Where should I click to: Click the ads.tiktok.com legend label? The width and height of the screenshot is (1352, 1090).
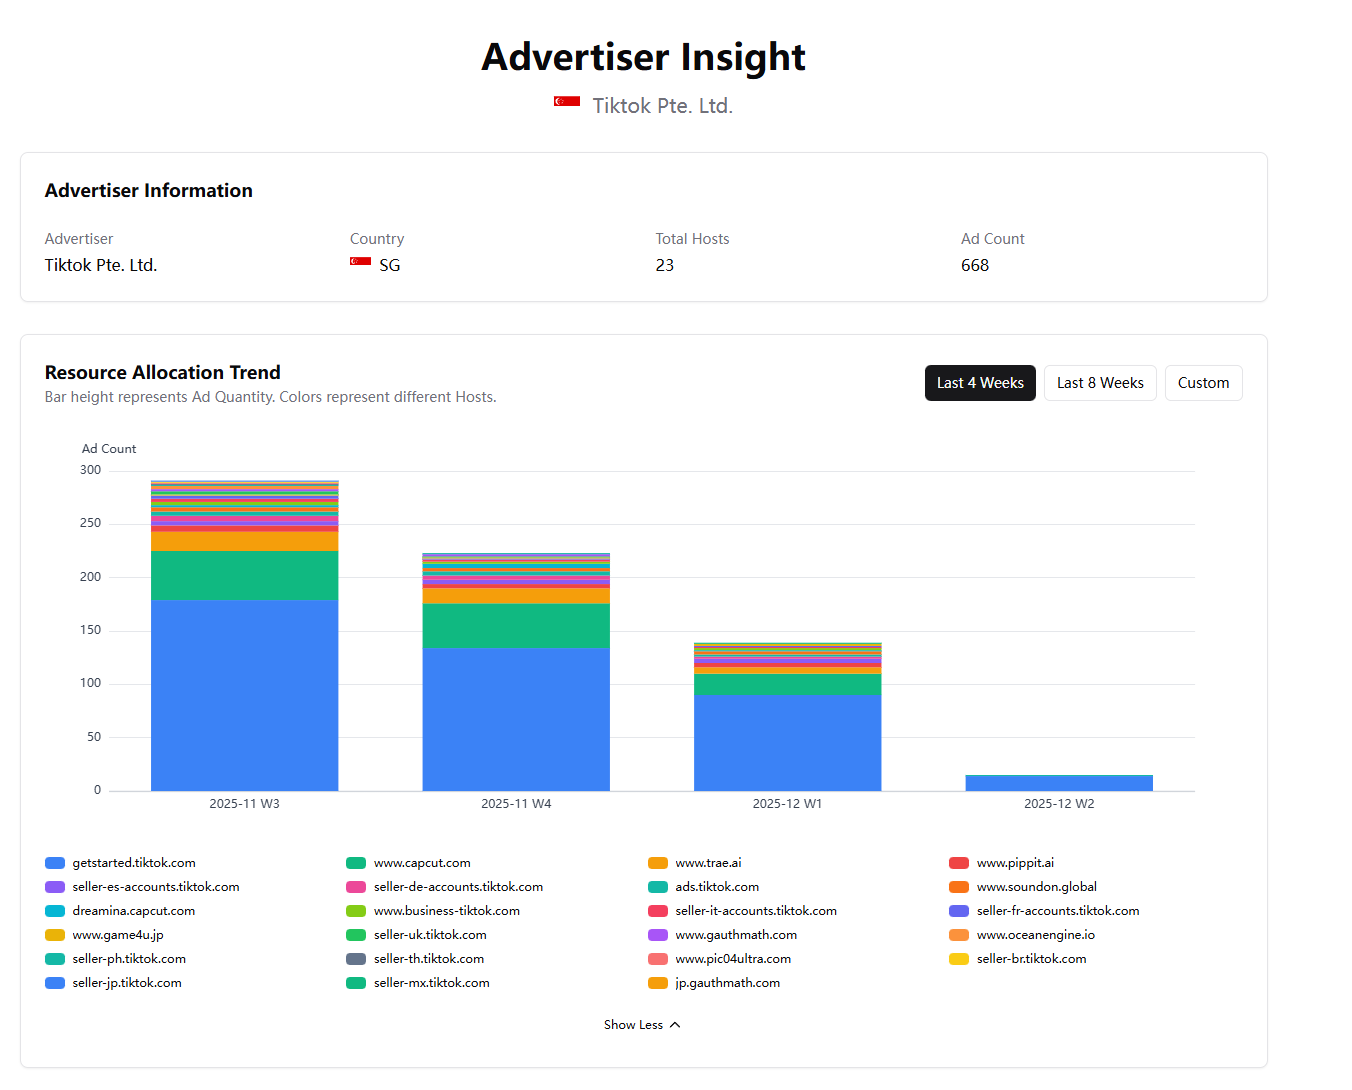coord(717,887)
